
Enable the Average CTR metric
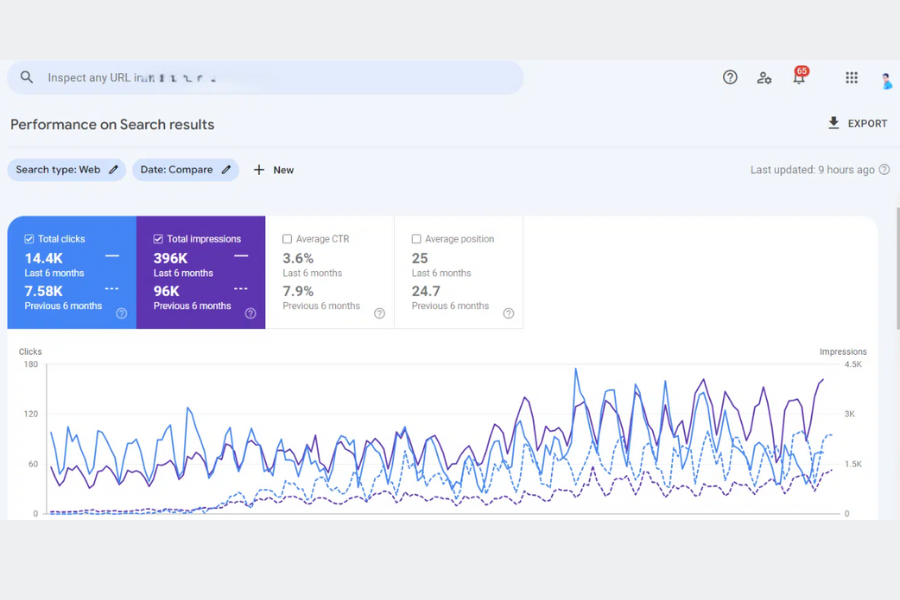(286, 238)
